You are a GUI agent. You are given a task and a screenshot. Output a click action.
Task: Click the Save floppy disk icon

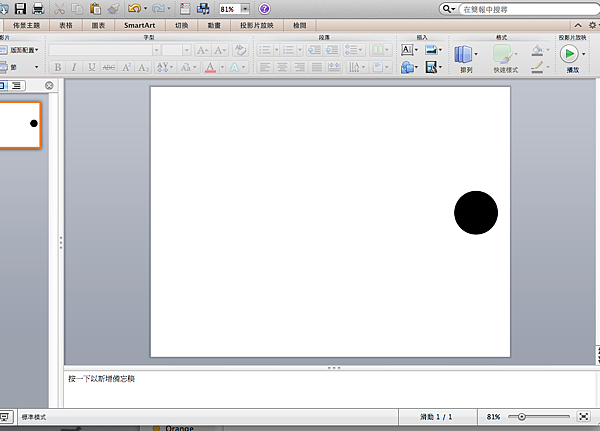(20, 8)
